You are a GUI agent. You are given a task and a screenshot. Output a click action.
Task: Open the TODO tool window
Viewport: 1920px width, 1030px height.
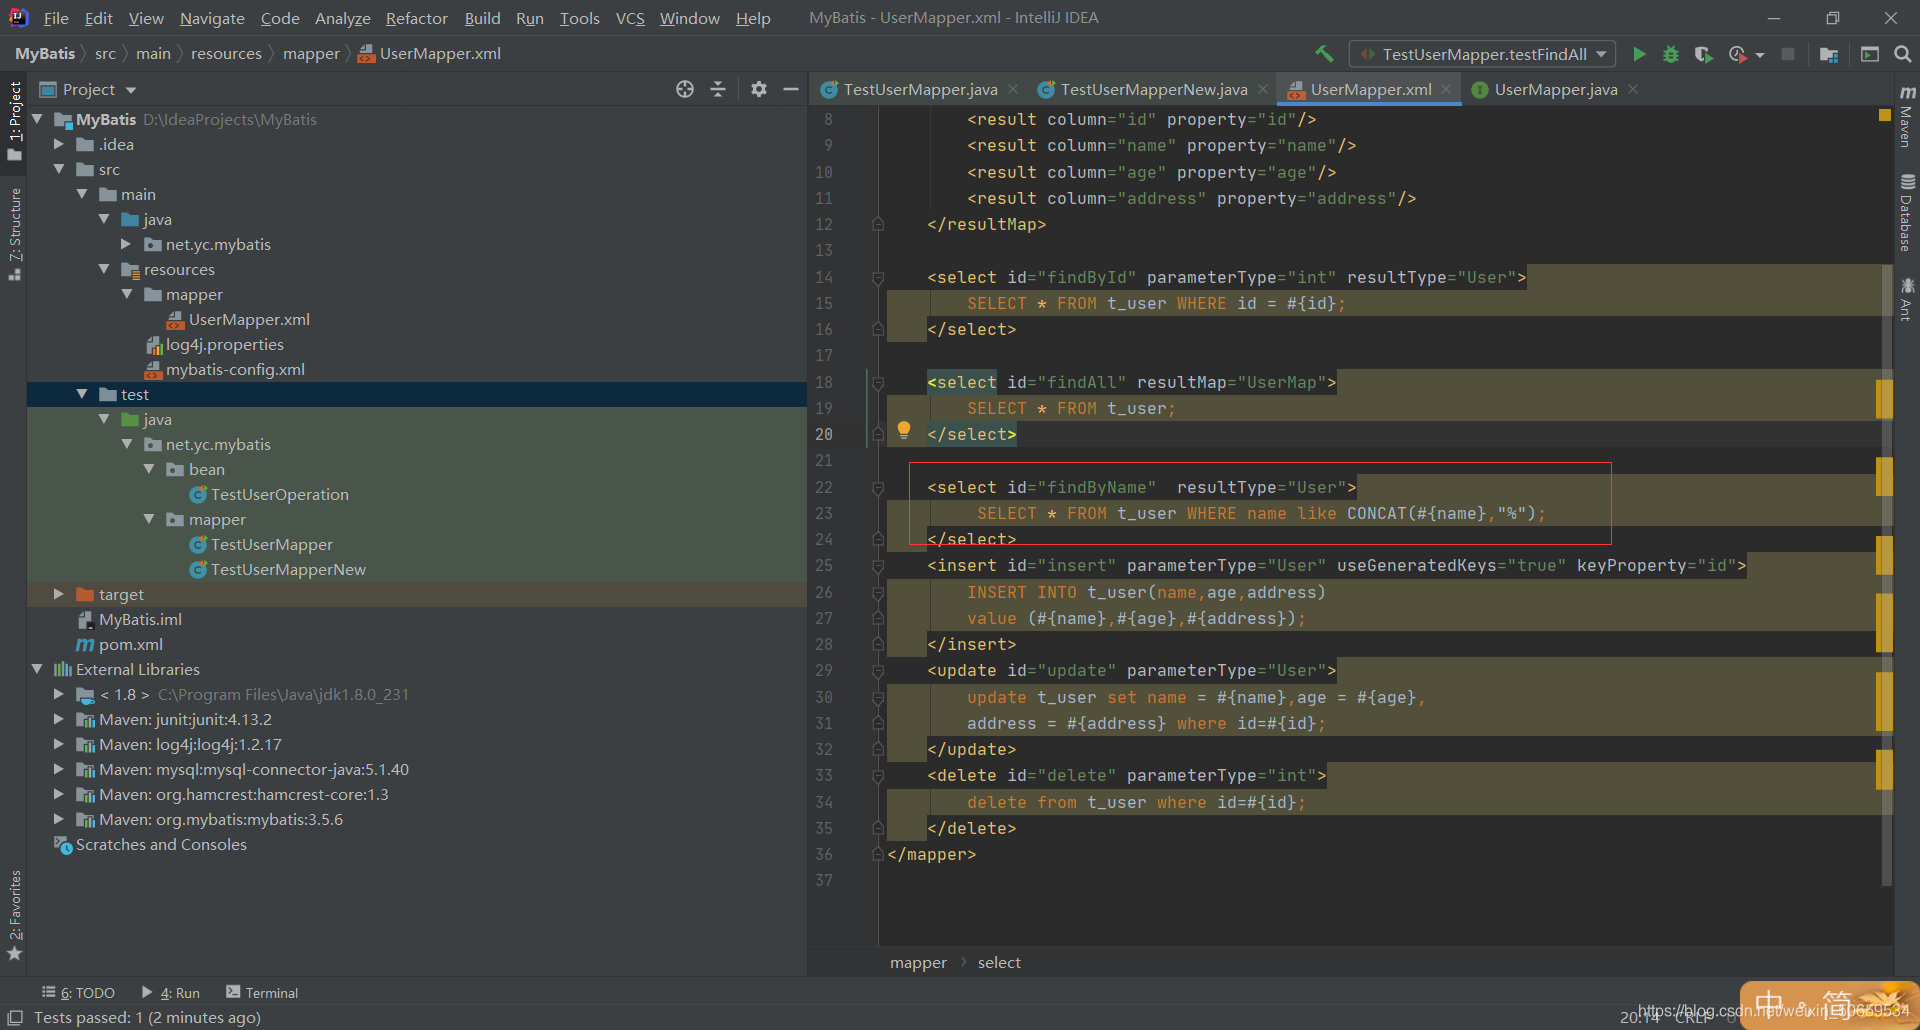point(79,993)
